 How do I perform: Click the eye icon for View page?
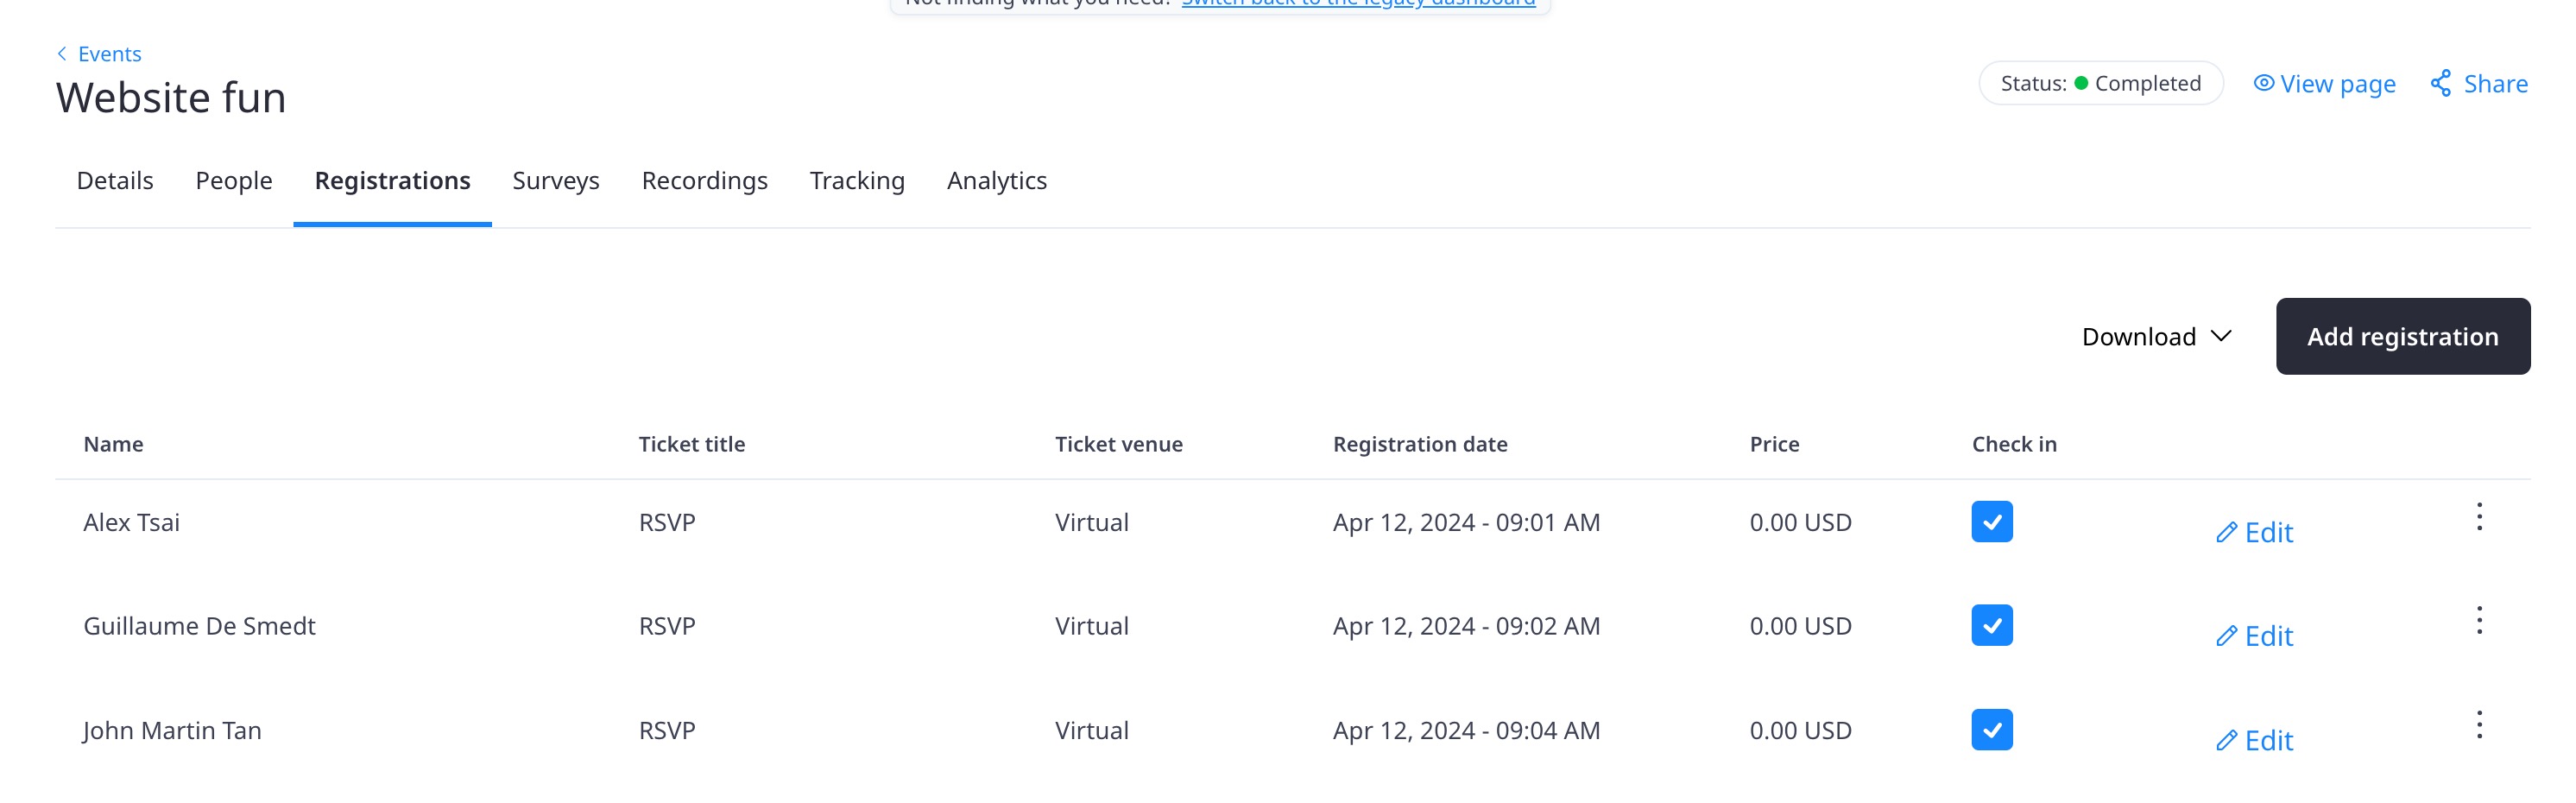click(2263, 83)
